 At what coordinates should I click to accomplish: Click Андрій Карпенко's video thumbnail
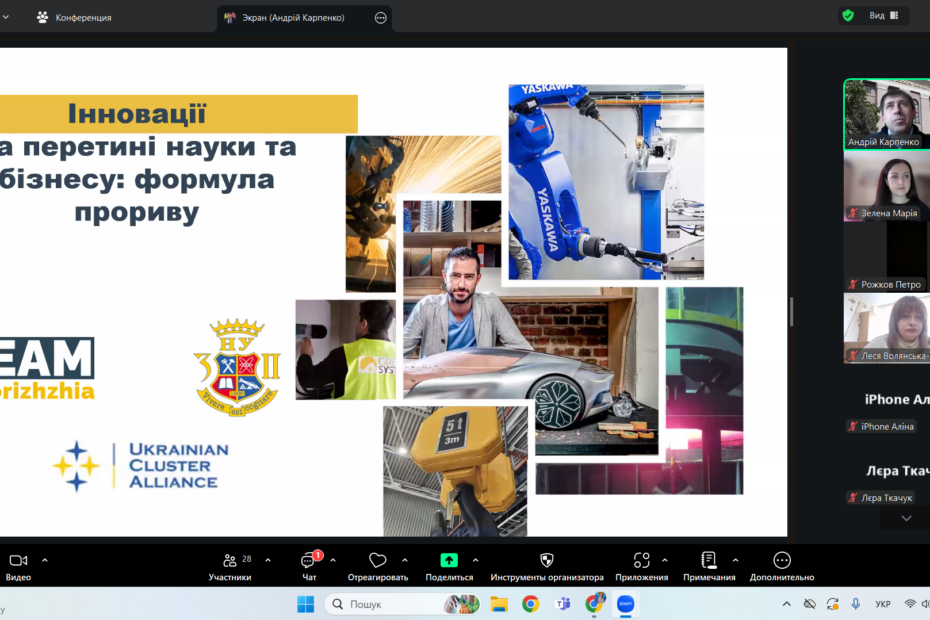pos(886,113)
